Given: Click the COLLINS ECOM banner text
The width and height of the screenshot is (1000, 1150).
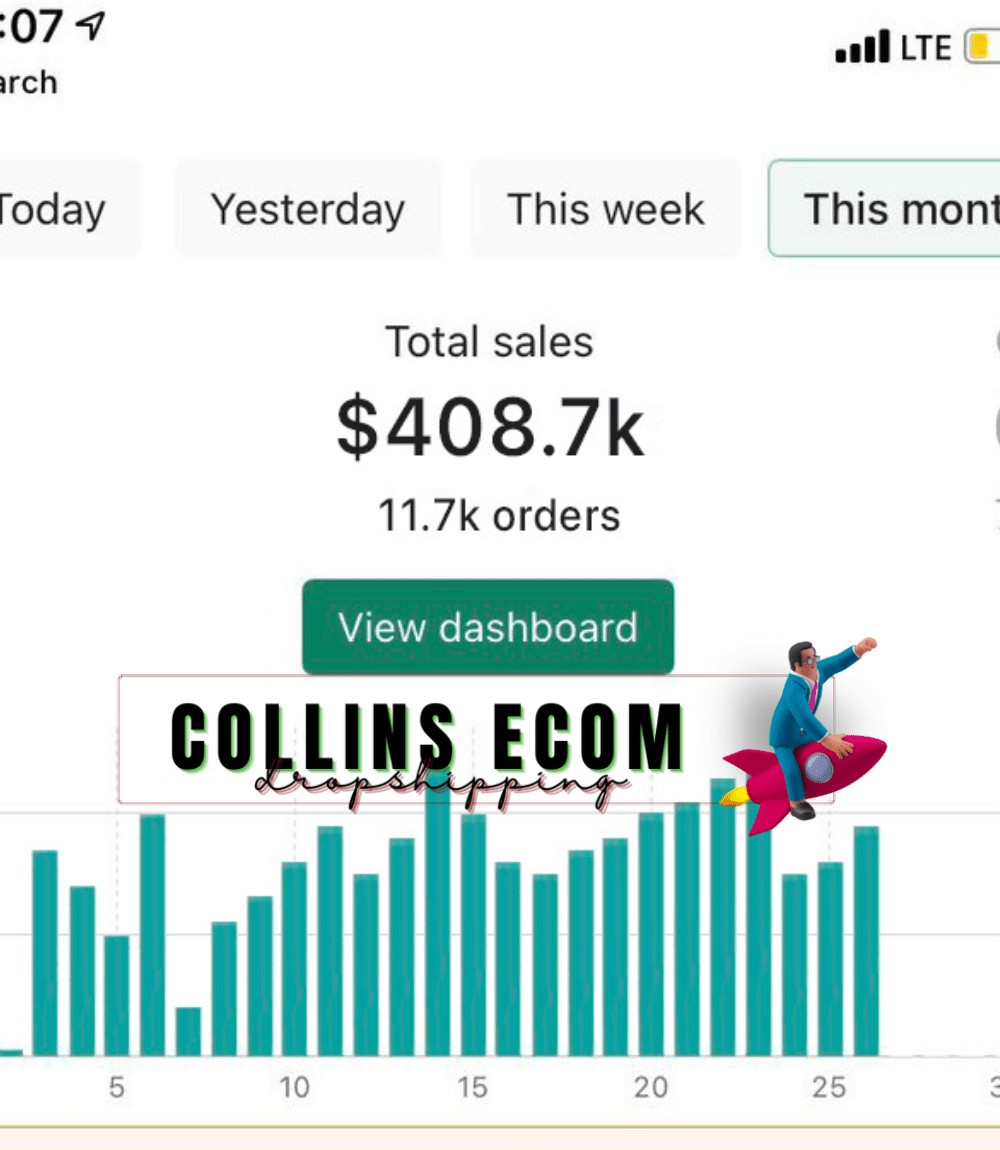Looking at the screenshot, I should coord(428,738).
